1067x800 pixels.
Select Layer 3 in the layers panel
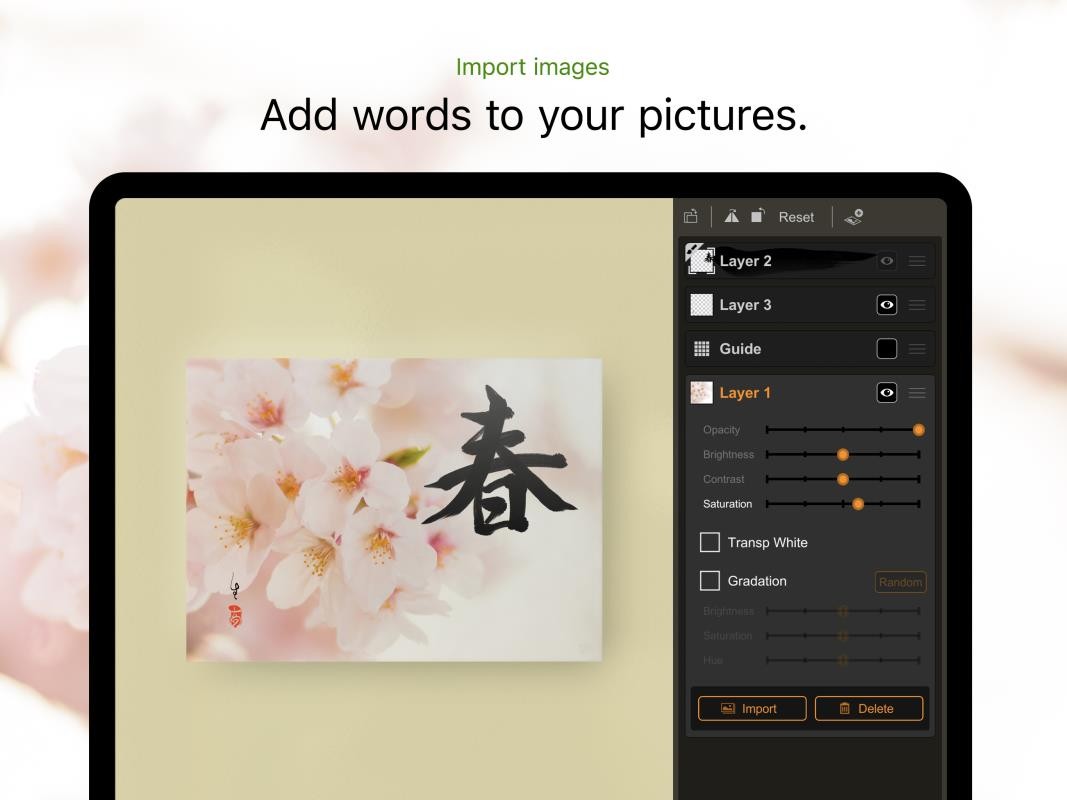click(745, 304)
